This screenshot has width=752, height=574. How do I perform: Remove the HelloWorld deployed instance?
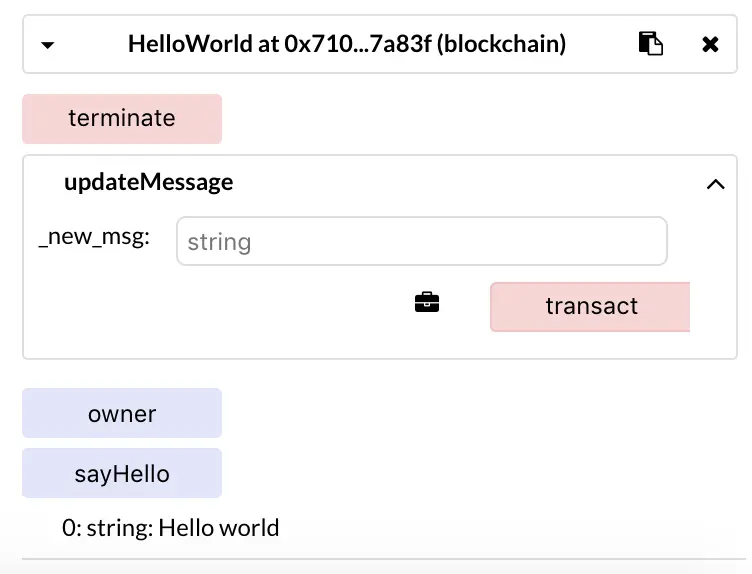point(710,45)
